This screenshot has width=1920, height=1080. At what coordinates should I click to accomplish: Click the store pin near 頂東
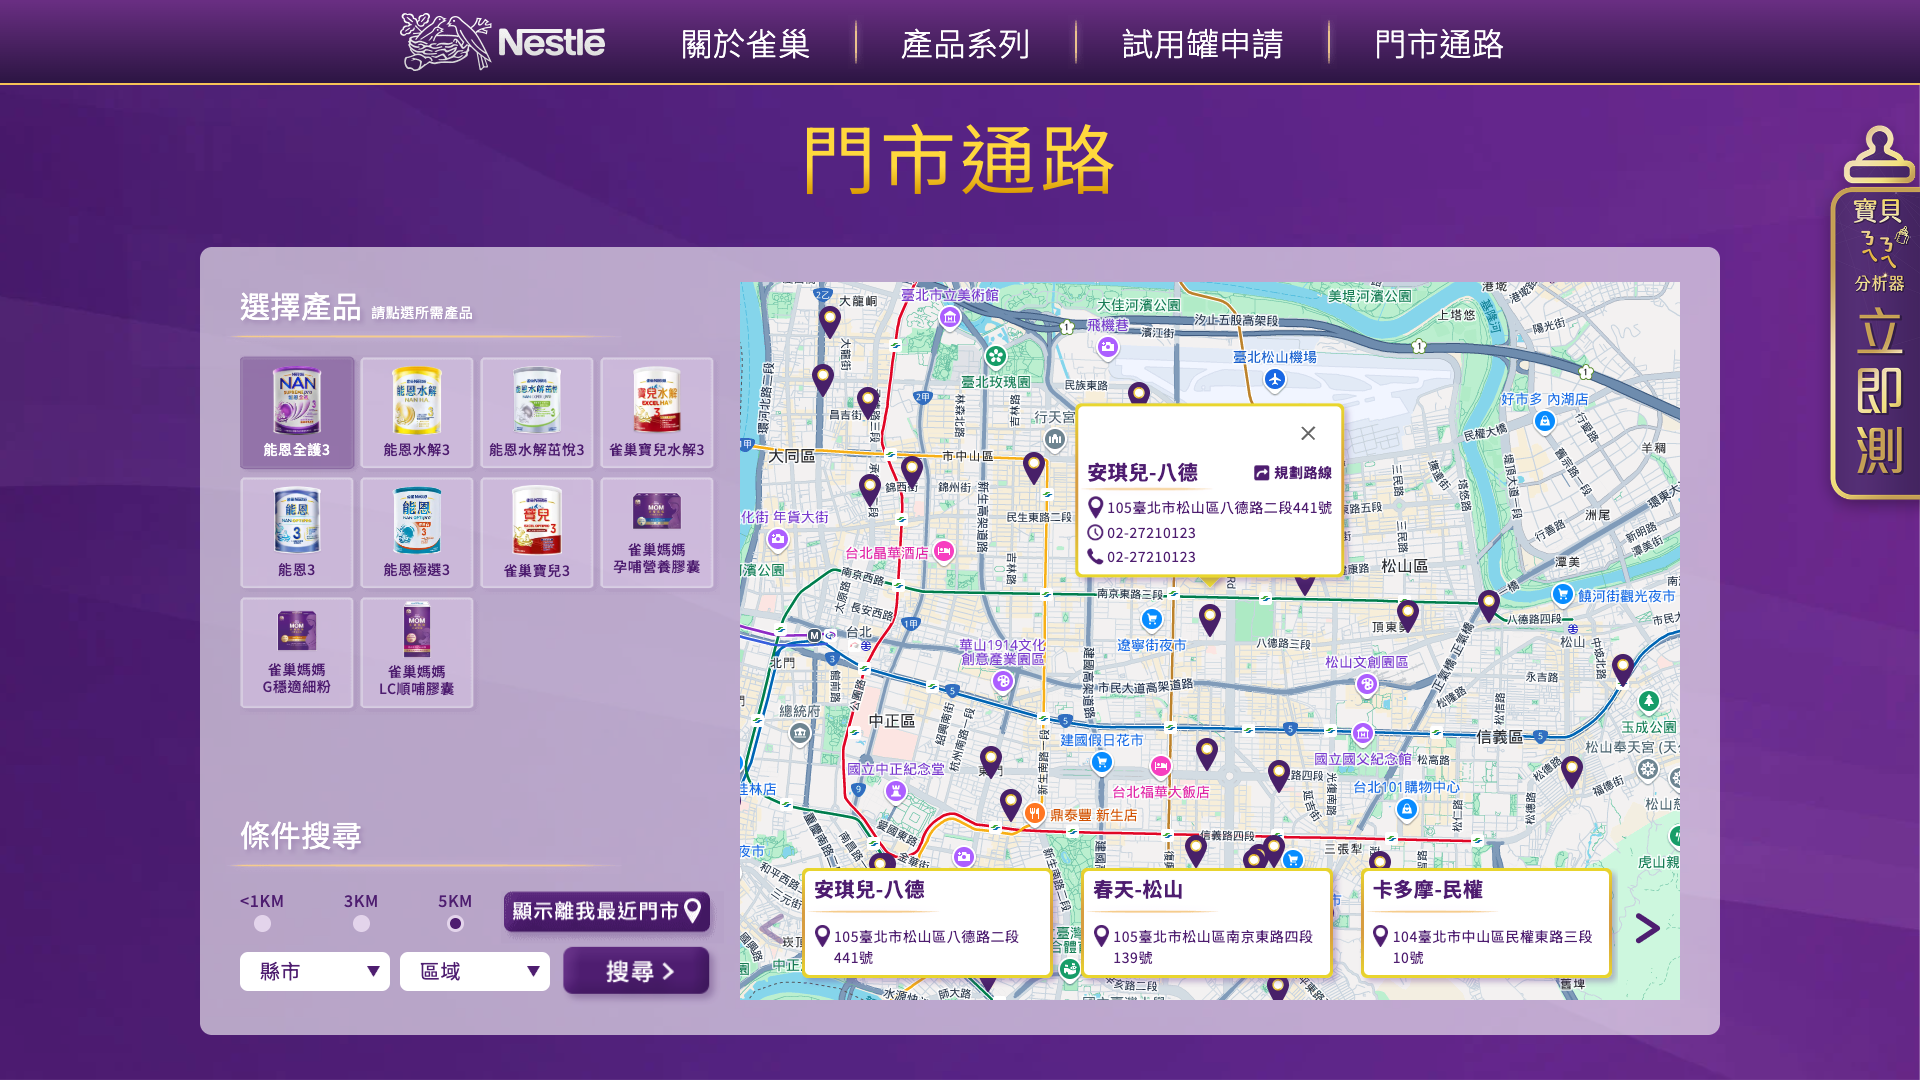tap(1408, 615)
